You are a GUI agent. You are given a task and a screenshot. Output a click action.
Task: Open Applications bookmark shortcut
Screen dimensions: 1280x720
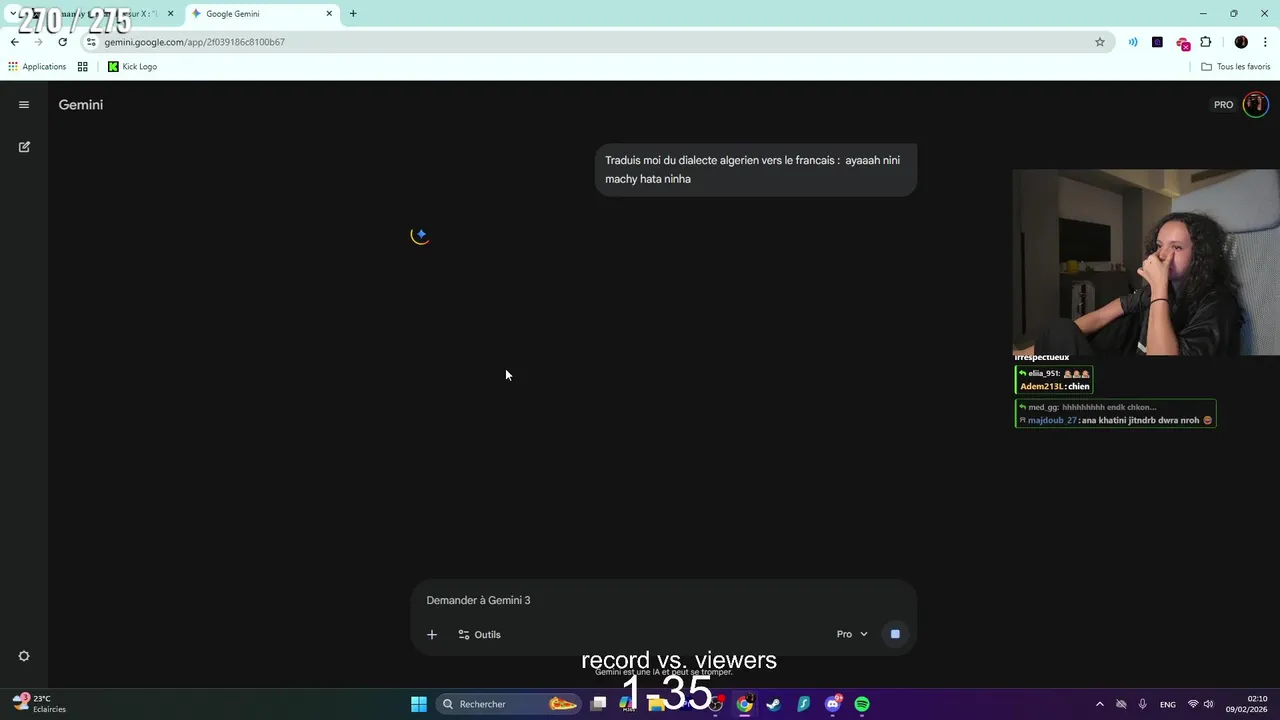pyautogui.click(x=37, y=67)
